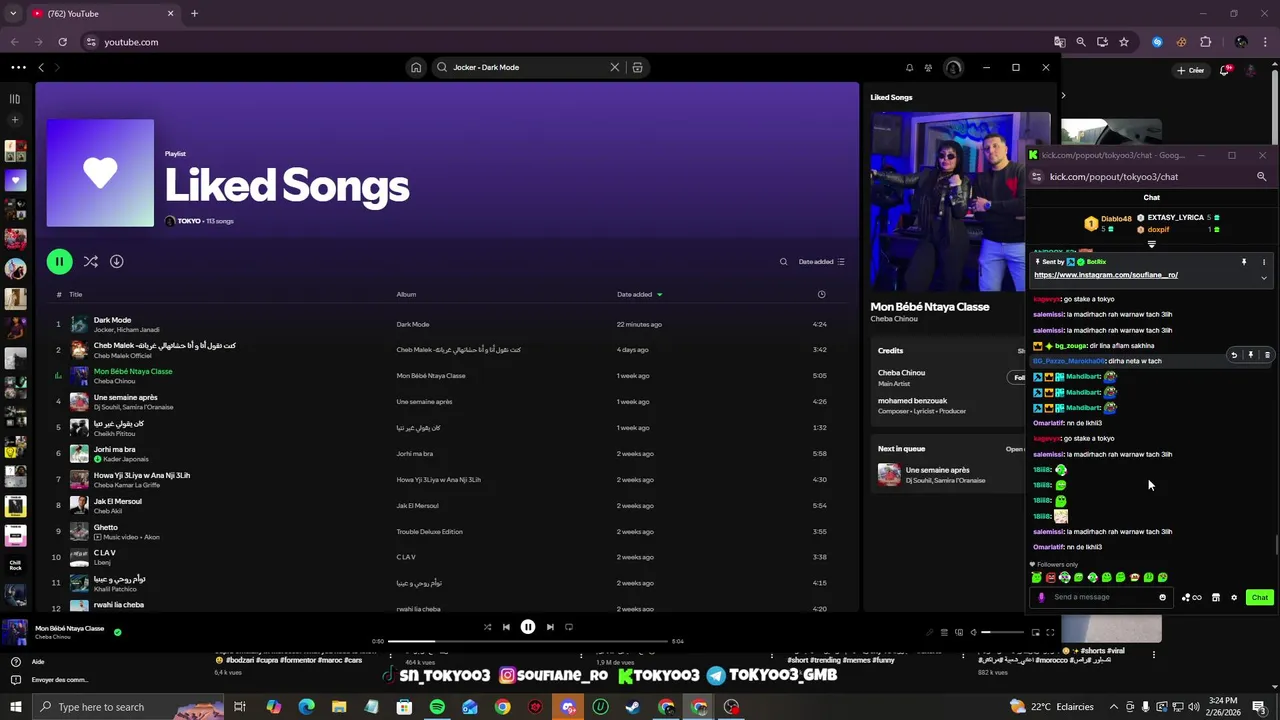
Task: Pause playback in bottom player bar
Action: click(x=527, y=627)
